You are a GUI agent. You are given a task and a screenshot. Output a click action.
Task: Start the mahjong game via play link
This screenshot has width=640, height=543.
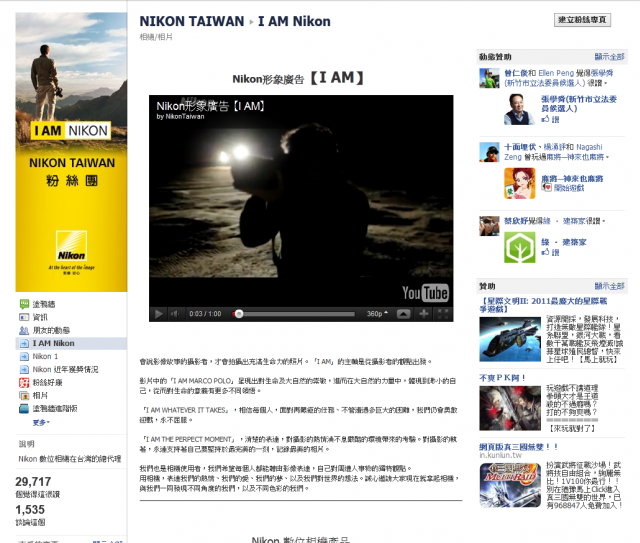(x=569, y=188)
